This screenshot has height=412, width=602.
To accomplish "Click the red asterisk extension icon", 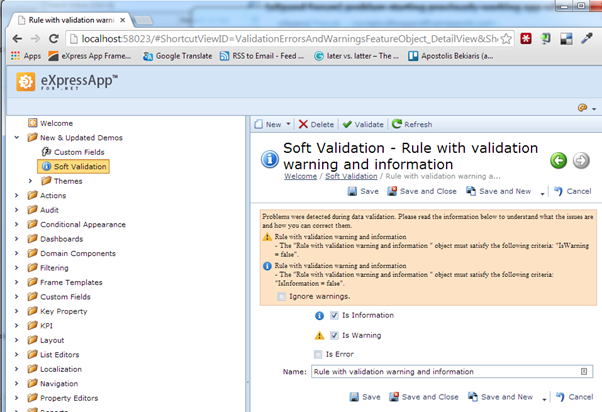I will pos(526,38).
